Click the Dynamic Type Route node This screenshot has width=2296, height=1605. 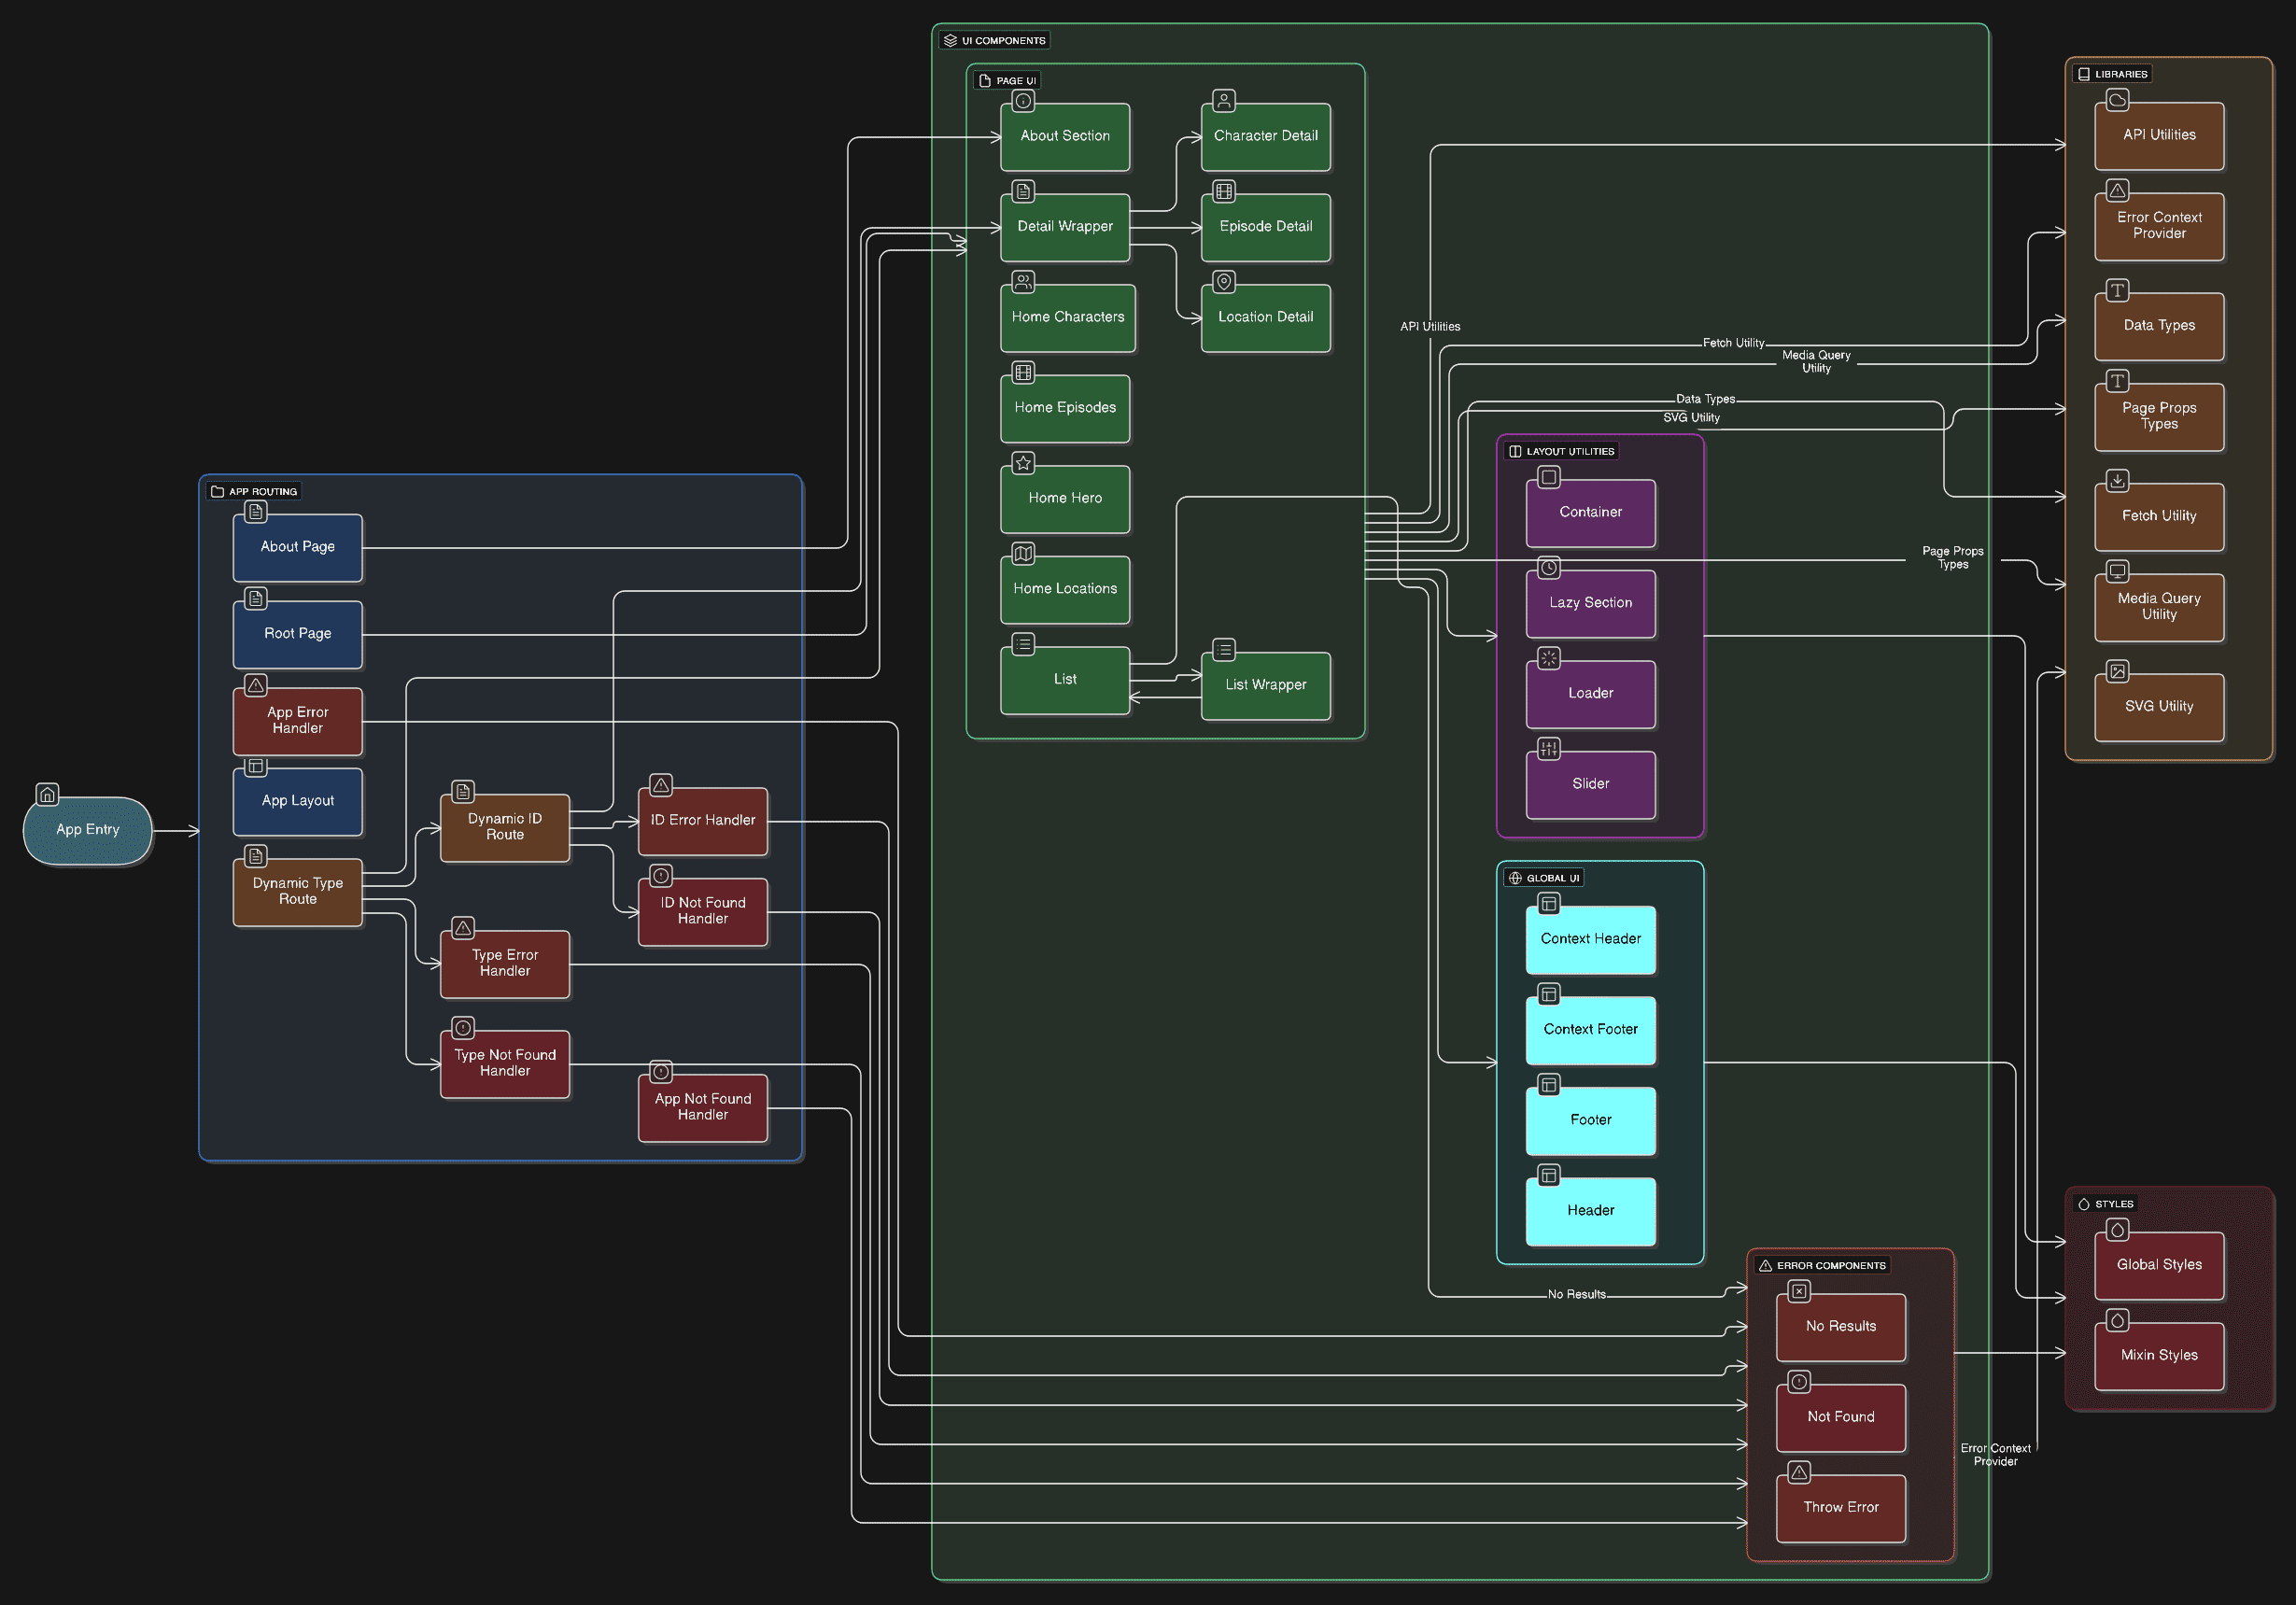[298, 891]
